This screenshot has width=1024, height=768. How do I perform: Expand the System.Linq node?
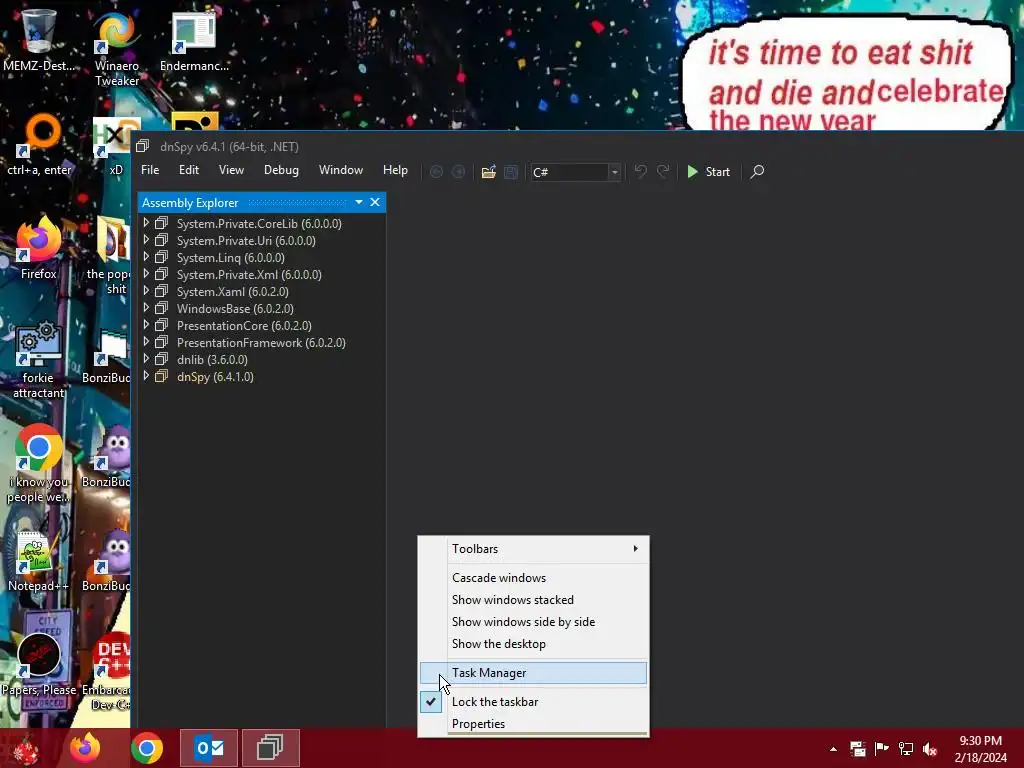(146, 257)
